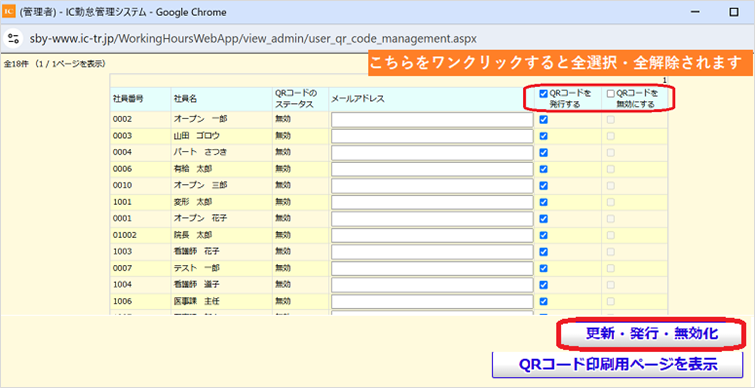This screenshot has width=755, height=388.
Task: Click the name '院長 太郎'
Action: 193,235
